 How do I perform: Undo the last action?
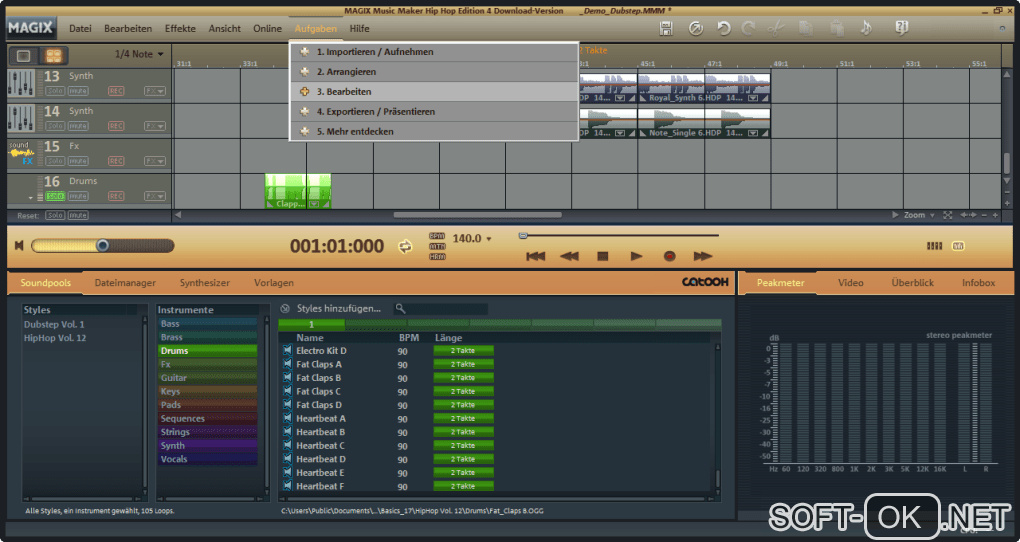(x=723, y=28)
